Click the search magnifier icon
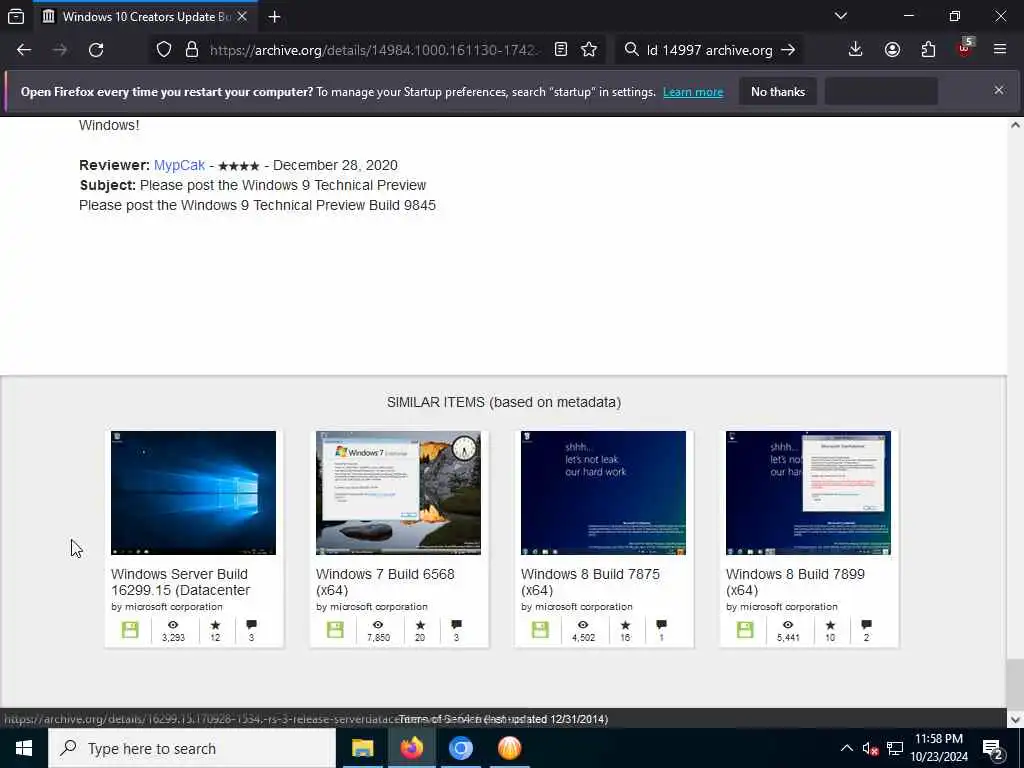Image resolution: width=1024 pixels, height=768 pixels. click(x=632, y=50)
